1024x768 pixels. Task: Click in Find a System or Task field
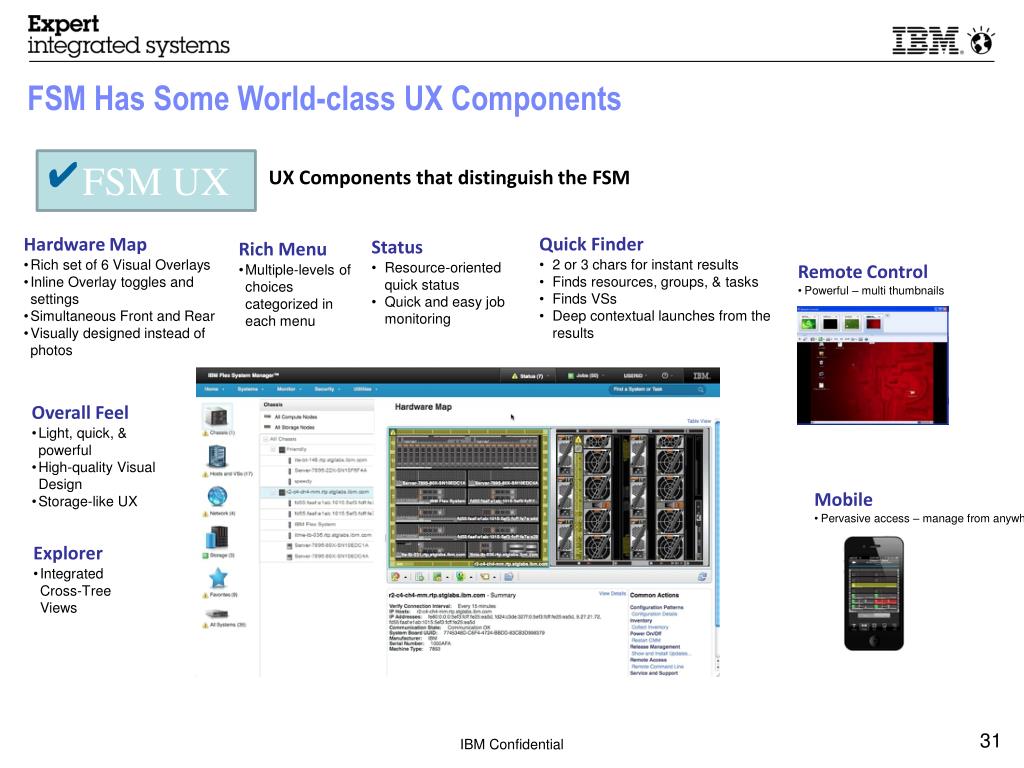[x=658, y=389]
